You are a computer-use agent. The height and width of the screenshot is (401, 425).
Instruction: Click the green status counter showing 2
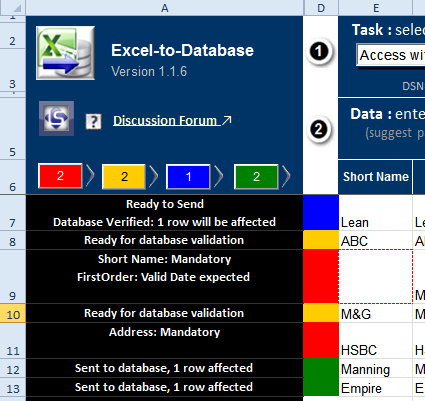(256, 176)
